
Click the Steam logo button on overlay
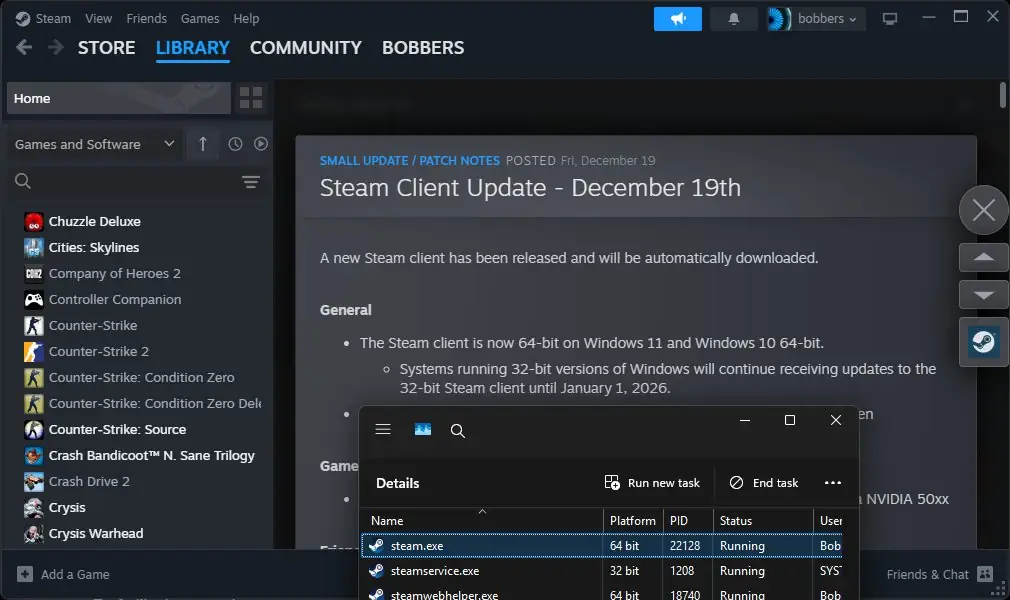click(983, 342)
